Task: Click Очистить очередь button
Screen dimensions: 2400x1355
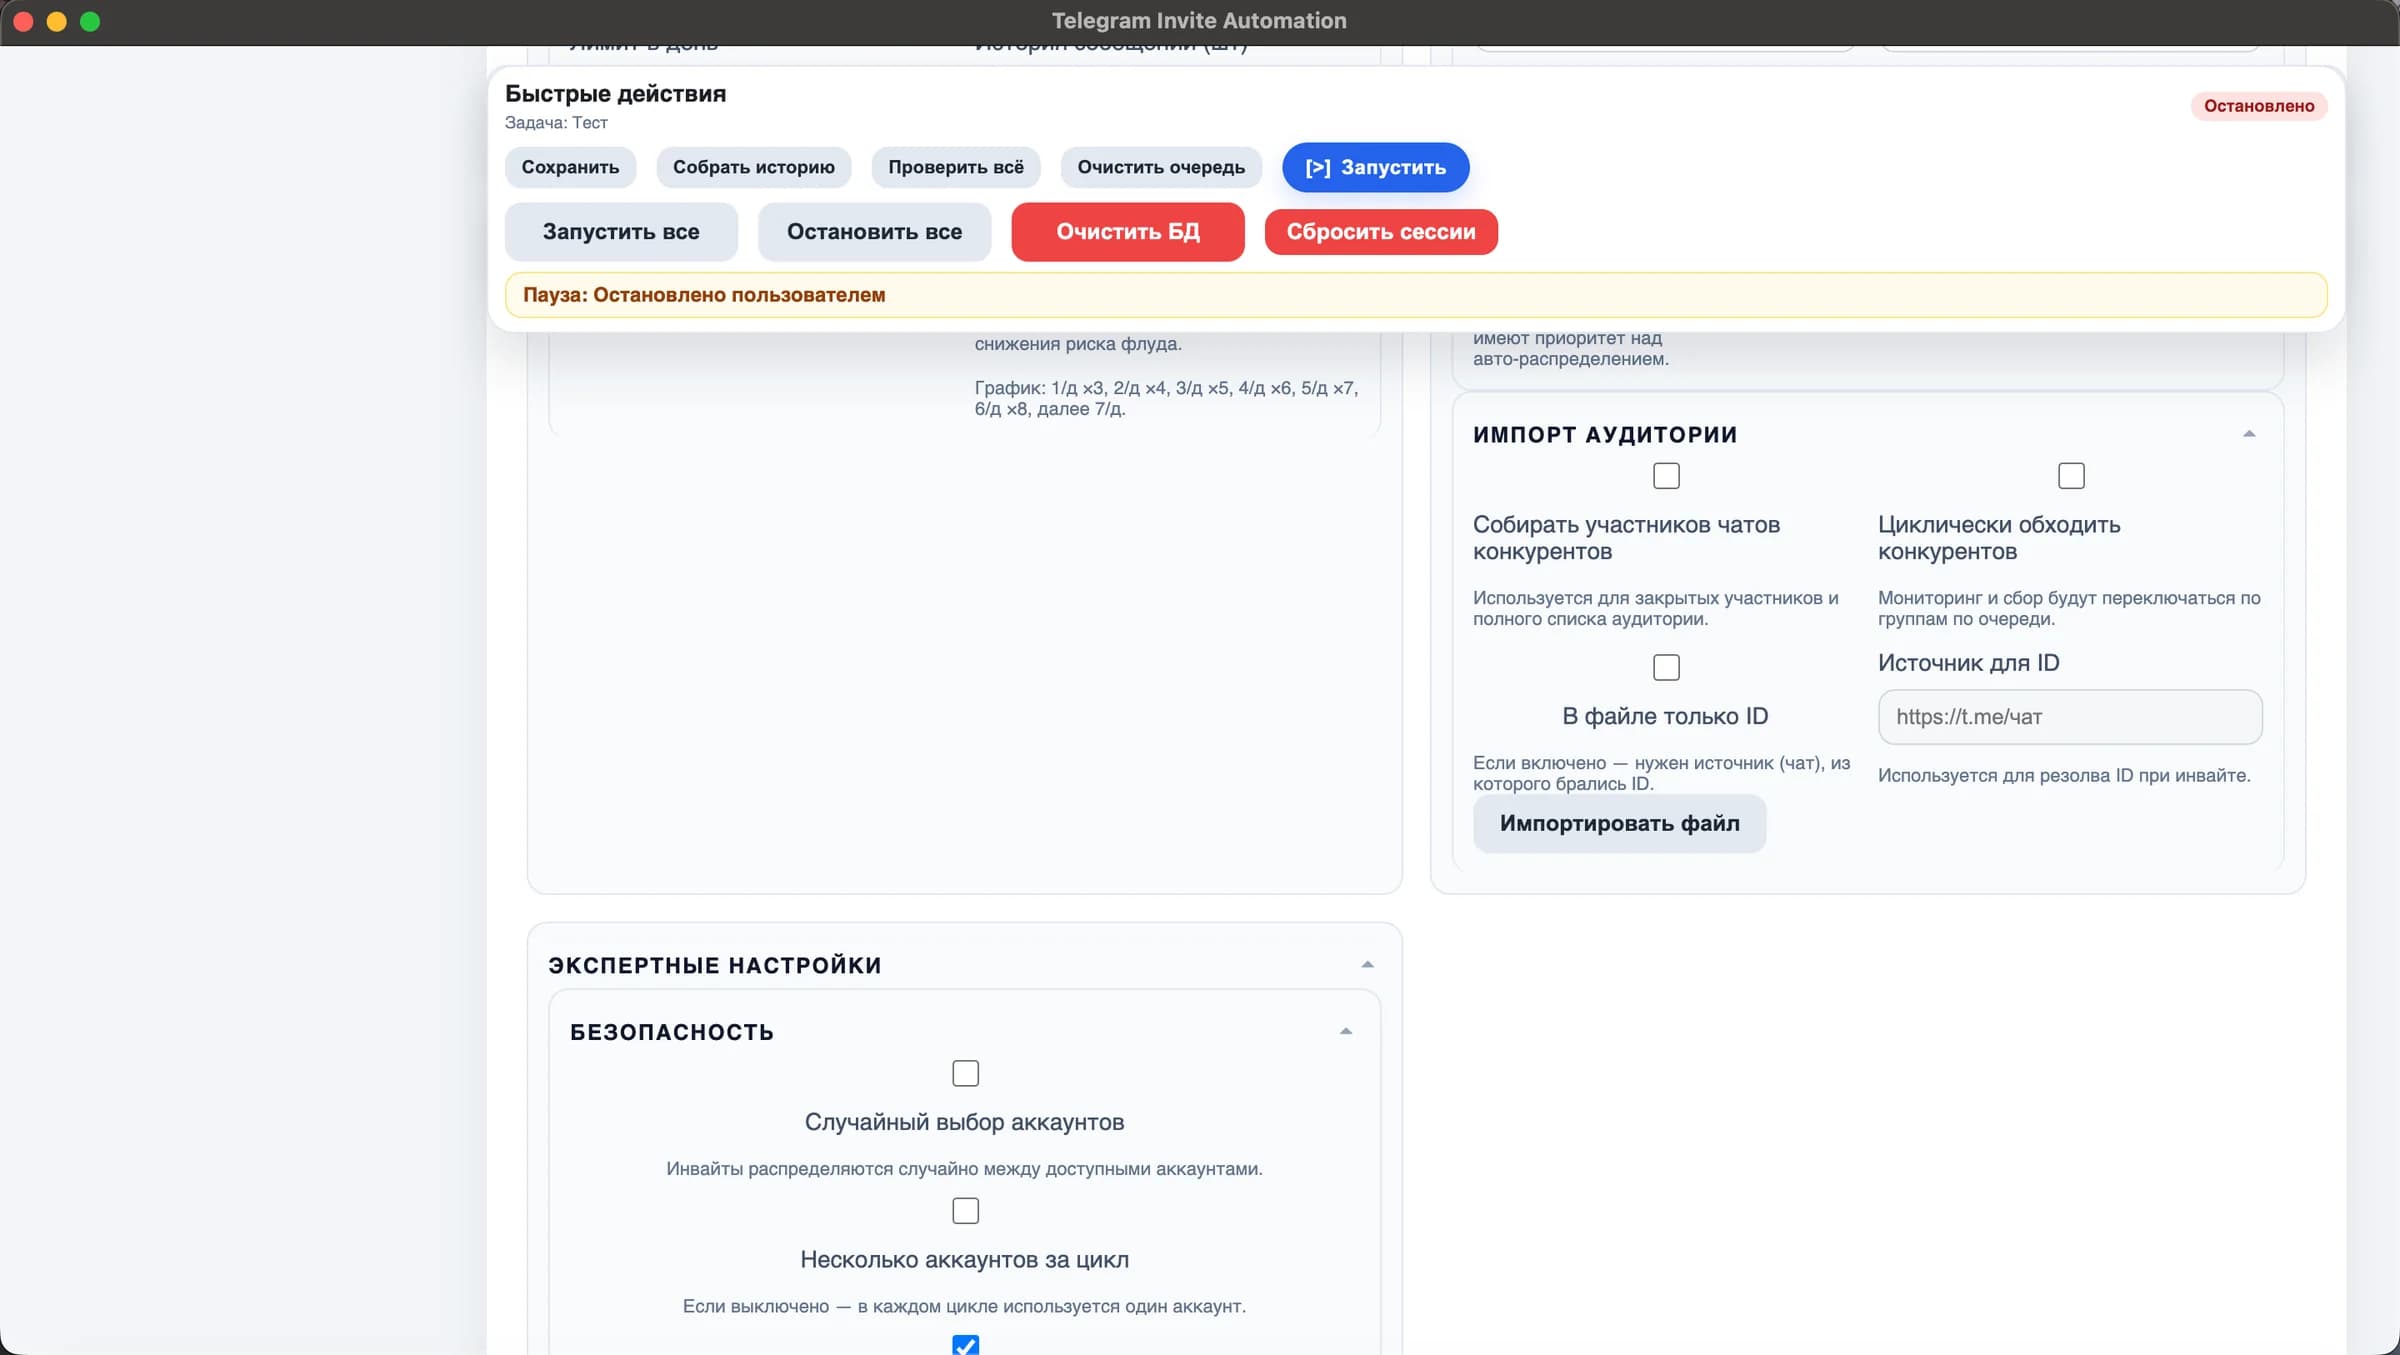Action: point(1161,167)
